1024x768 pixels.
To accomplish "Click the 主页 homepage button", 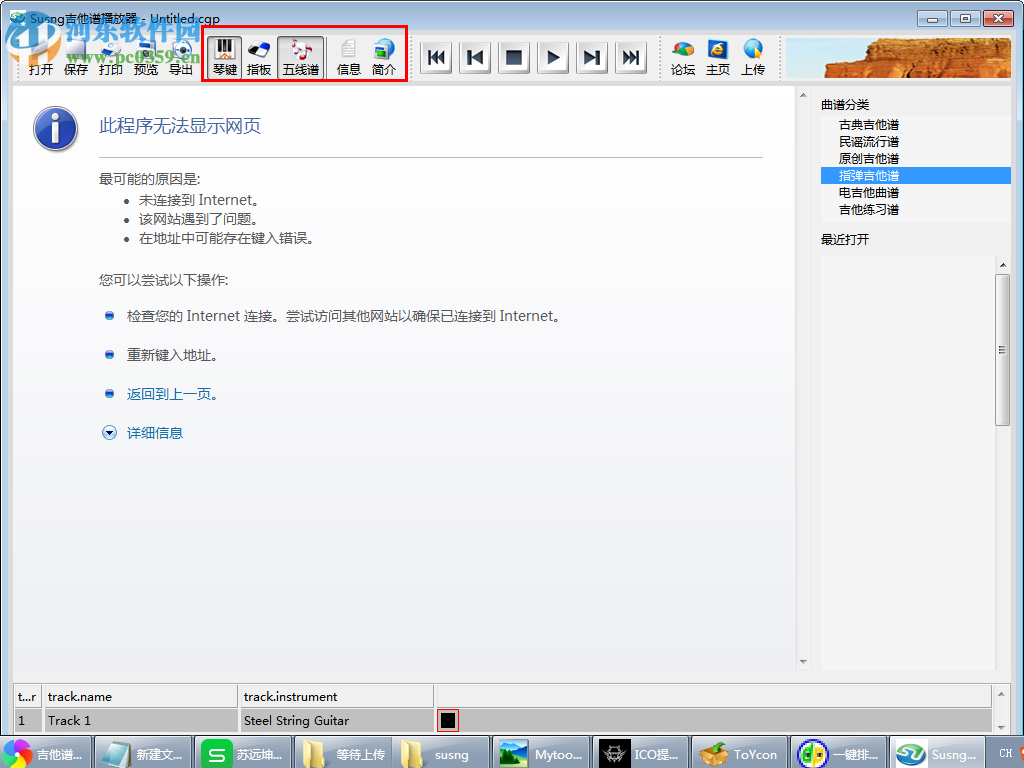I will coord(718,57).
